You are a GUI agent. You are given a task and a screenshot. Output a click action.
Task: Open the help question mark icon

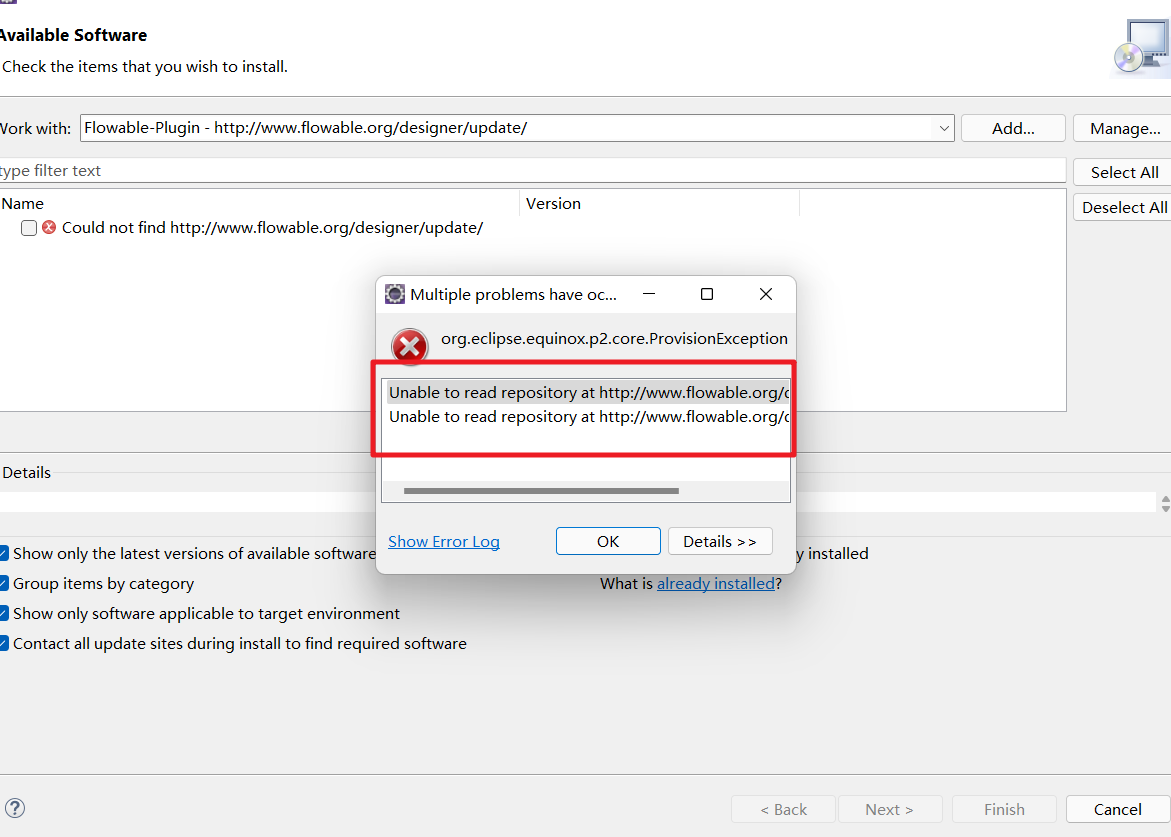pos(15,808)
